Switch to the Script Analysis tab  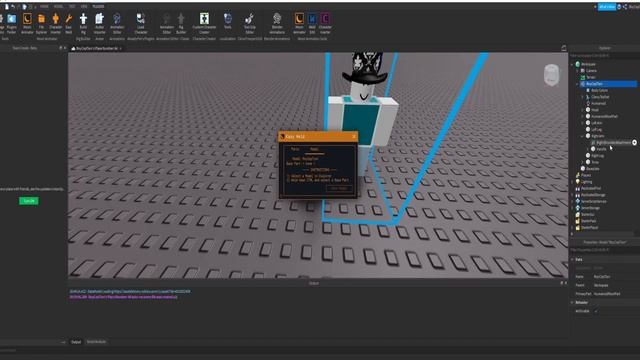point(96,342)
